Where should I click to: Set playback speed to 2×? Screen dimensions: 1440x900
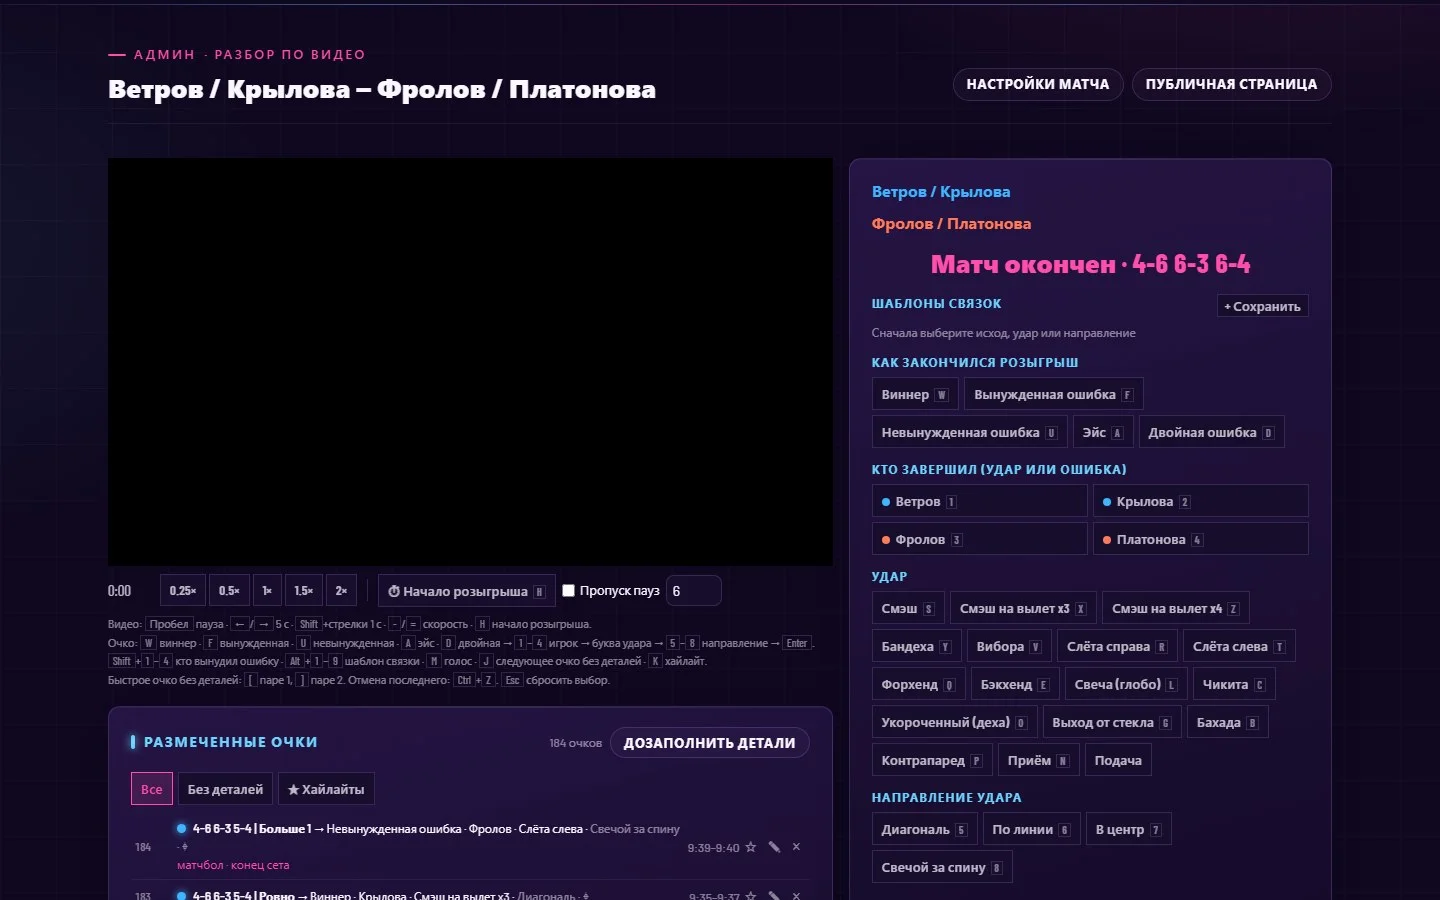pyautogui.click(x=341, y=591)
